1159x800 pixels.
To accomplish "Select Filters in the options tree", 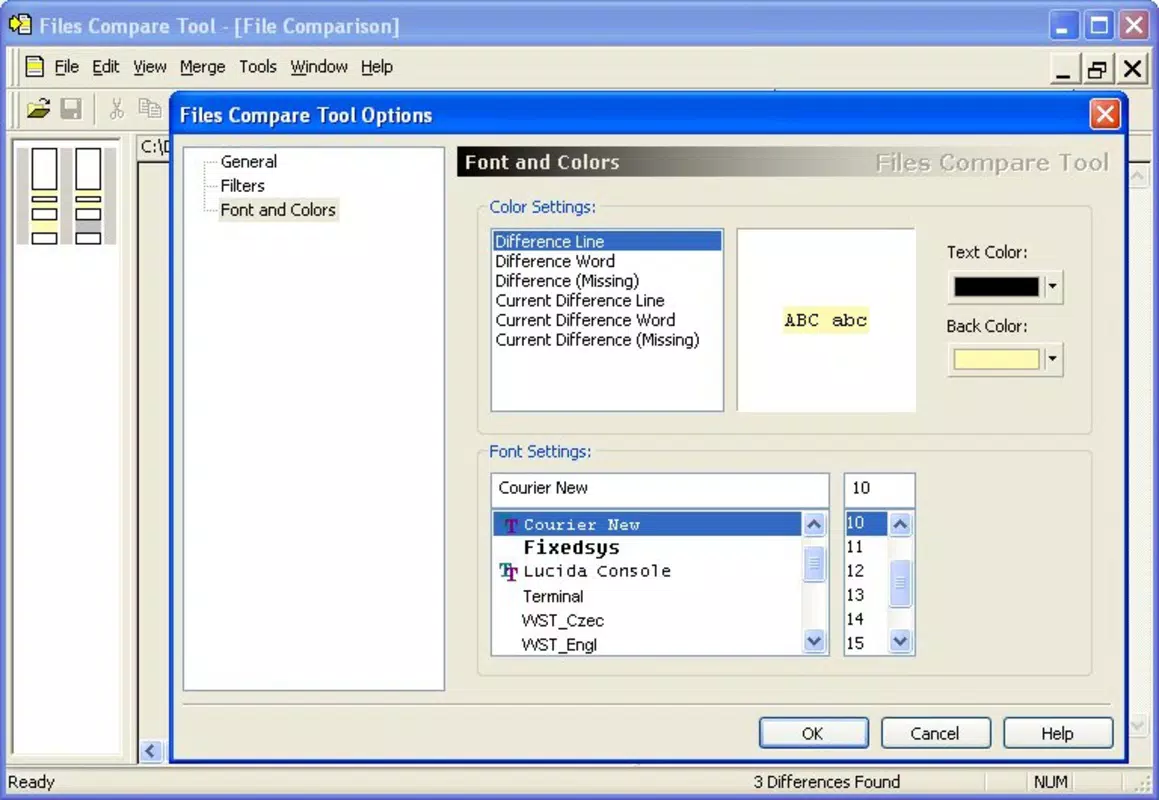I will tap(242, 186).
